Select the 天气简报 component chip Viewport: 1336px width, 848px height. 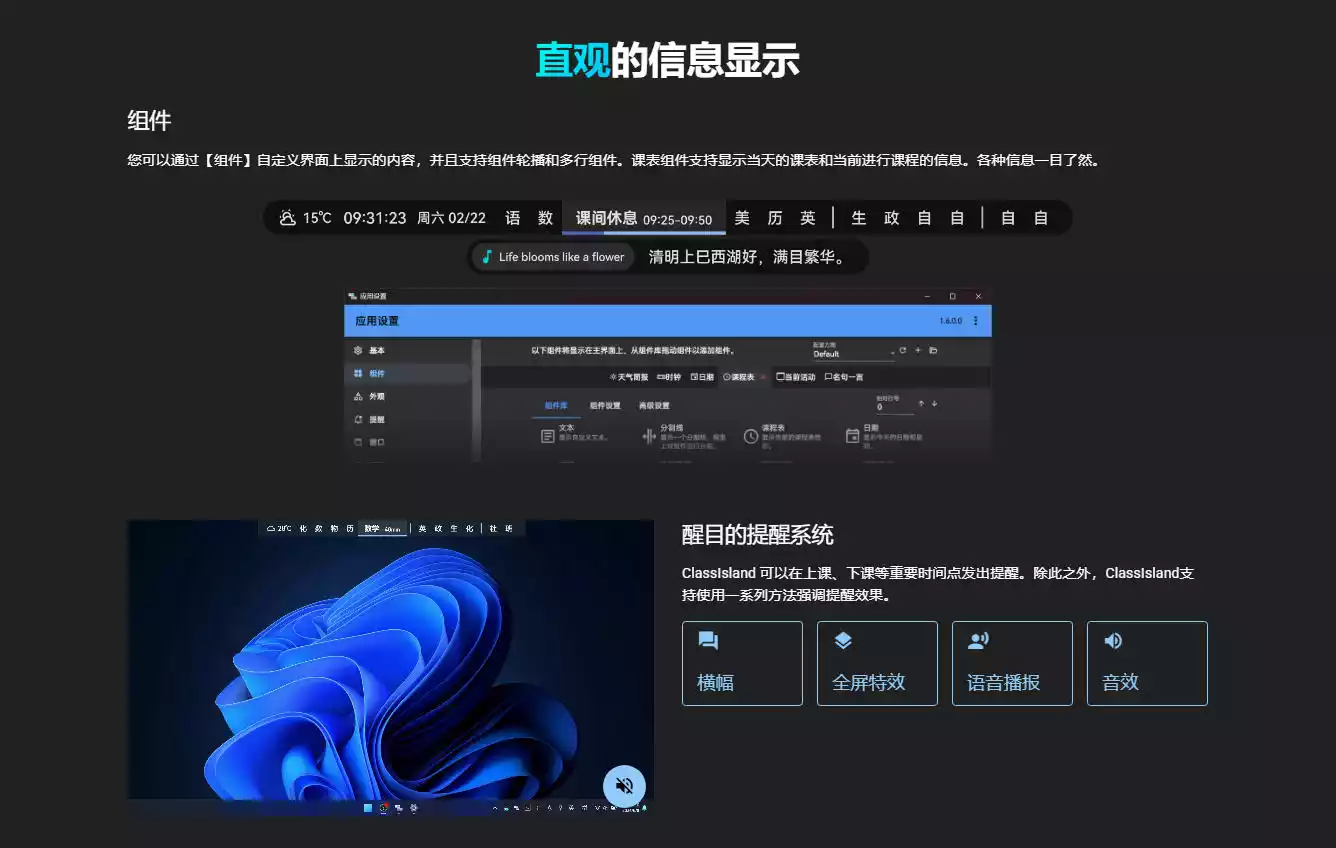tap(629, 377)
